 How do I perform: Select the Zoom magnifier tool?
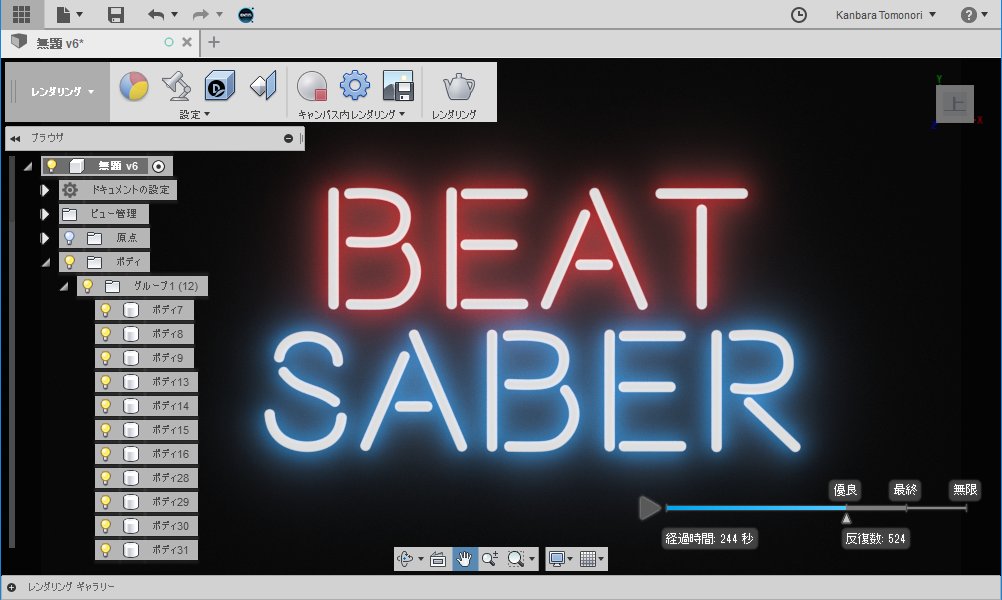[x=489, y=559]
